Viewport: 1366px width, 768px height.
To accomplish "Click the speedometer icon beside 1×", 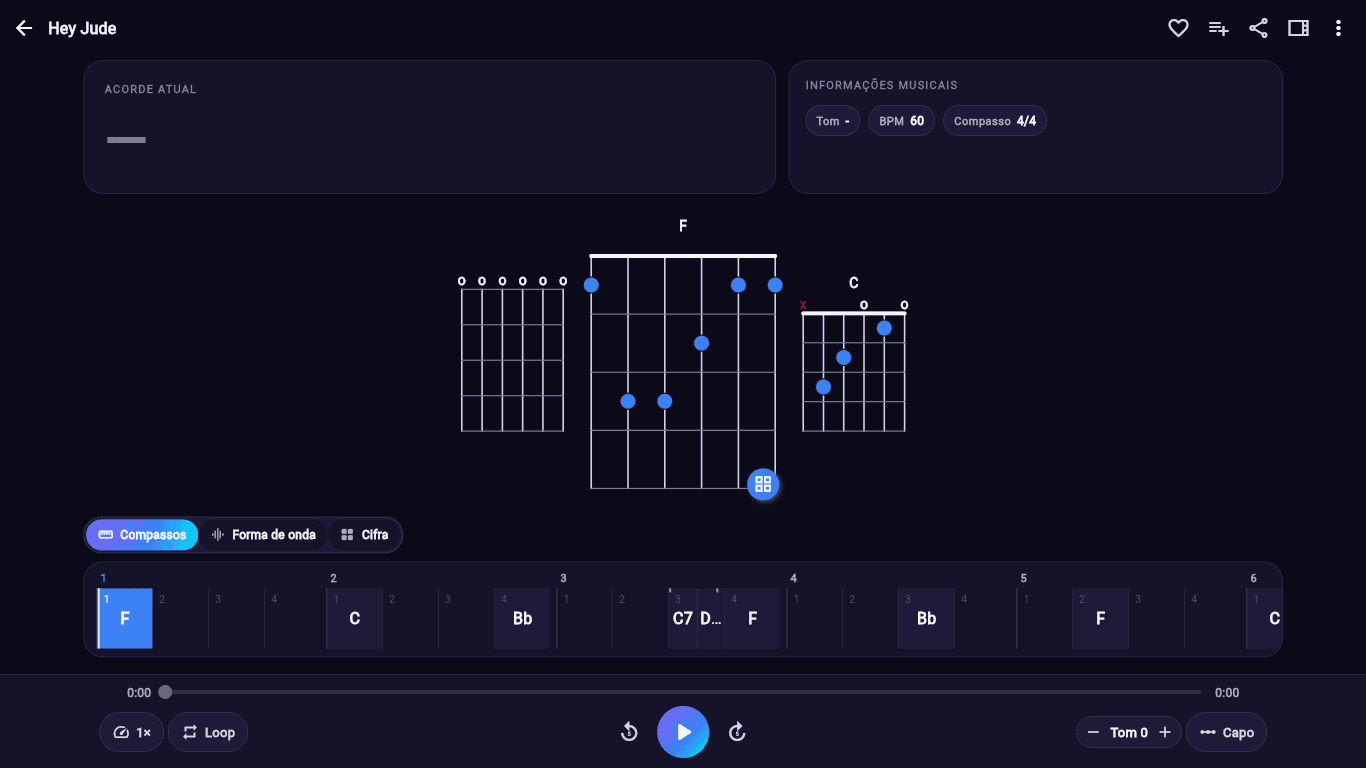I will click(x=121, y=732).
